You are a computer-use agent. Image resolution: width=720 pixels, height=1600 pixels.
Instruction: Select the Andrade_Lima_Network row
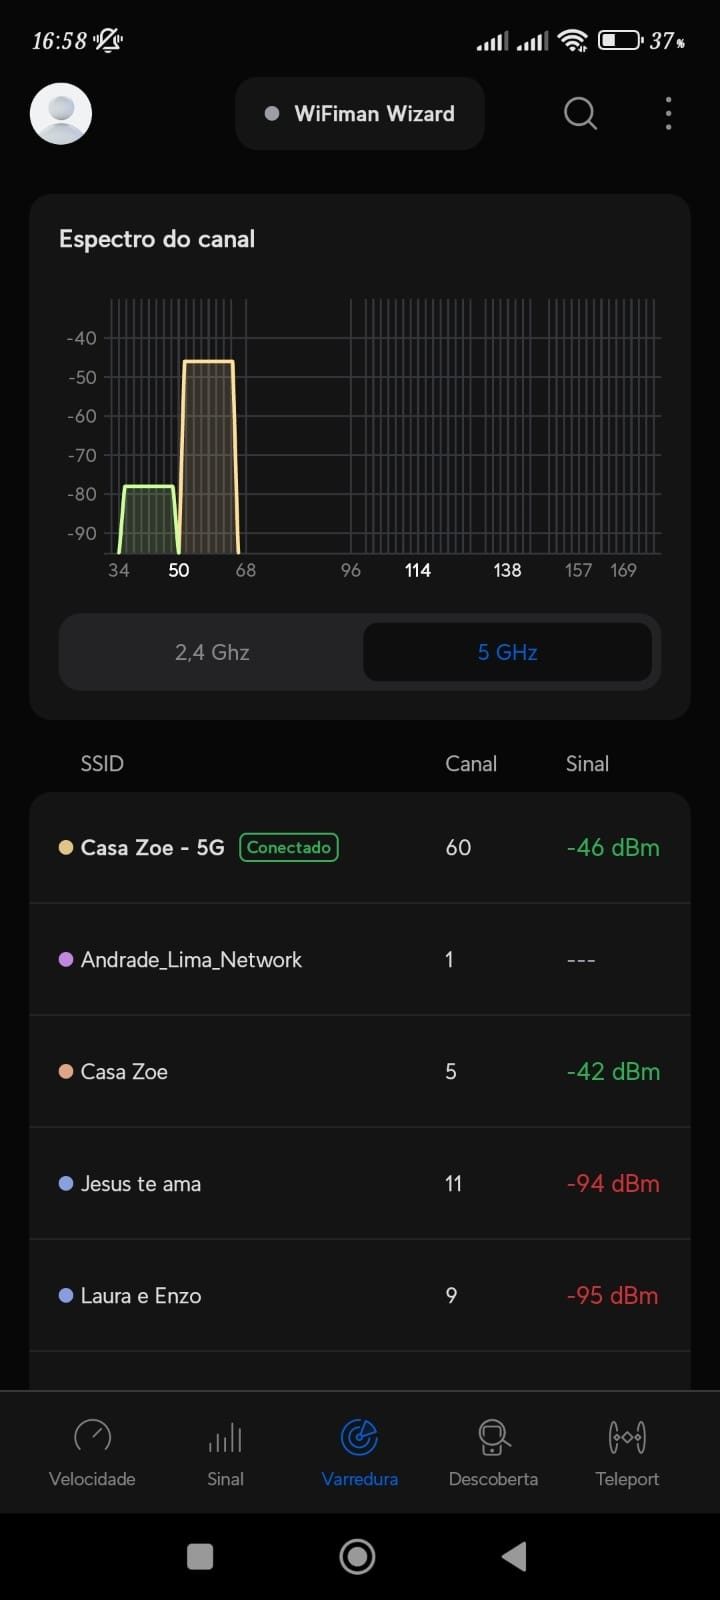coord(191,960)
